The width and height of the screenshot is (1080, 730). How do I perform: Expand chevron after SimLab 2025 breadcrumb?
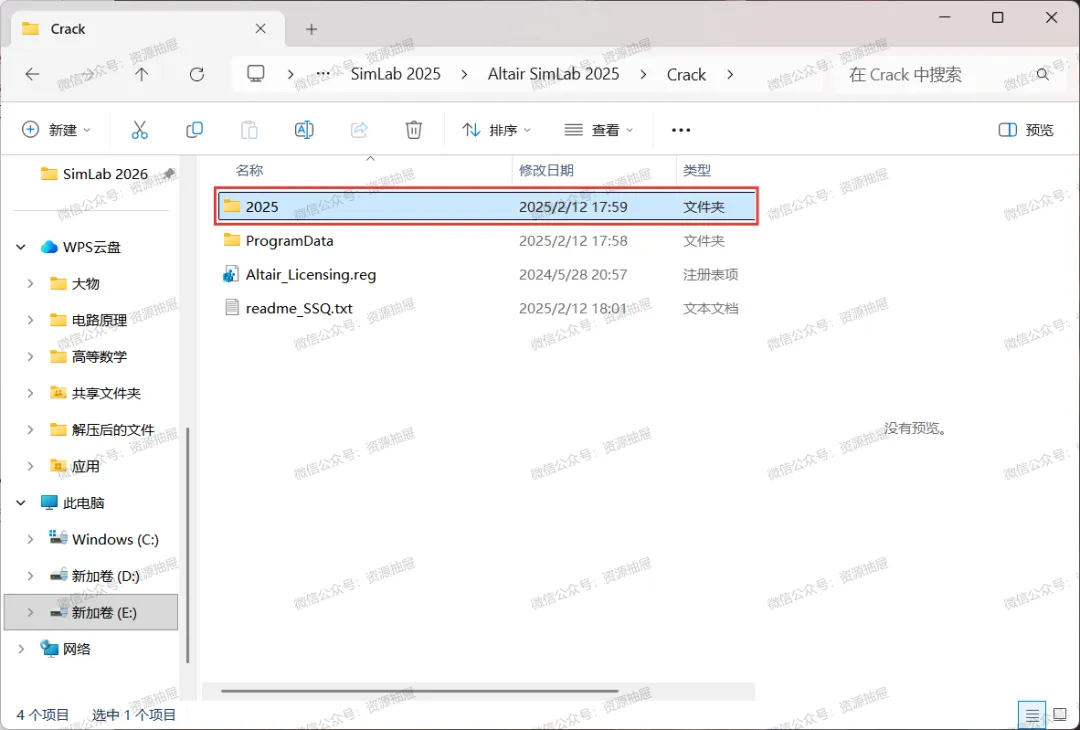(464, 74)
